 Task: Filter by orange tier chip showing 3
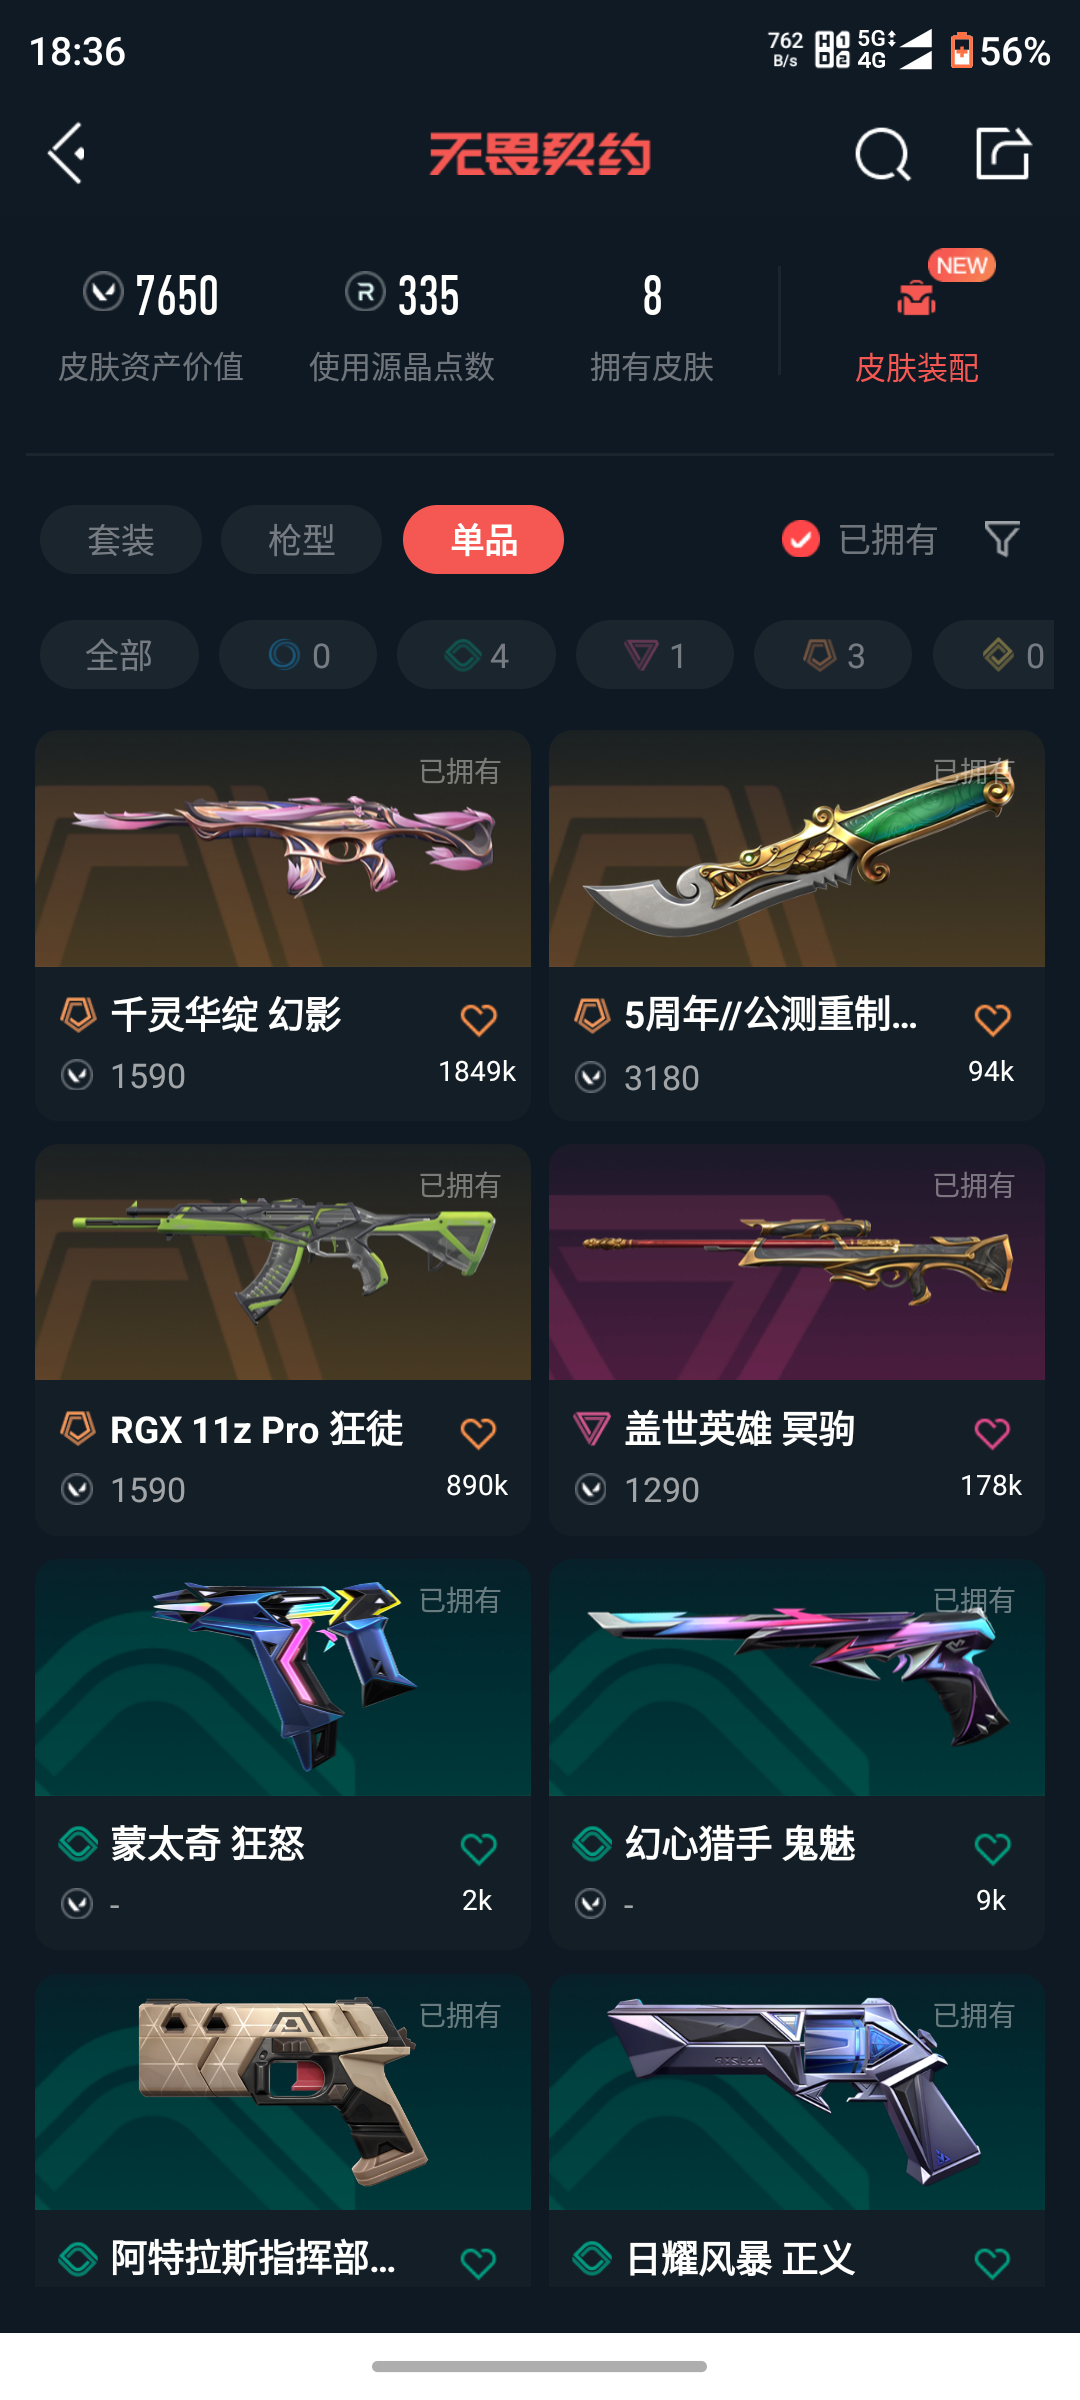click(x=833, y=655)
